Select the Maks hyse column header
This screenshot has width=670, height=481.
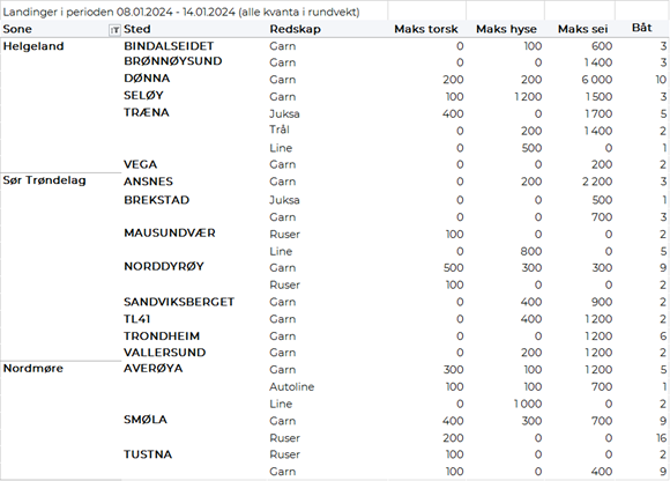click(506, 31)
